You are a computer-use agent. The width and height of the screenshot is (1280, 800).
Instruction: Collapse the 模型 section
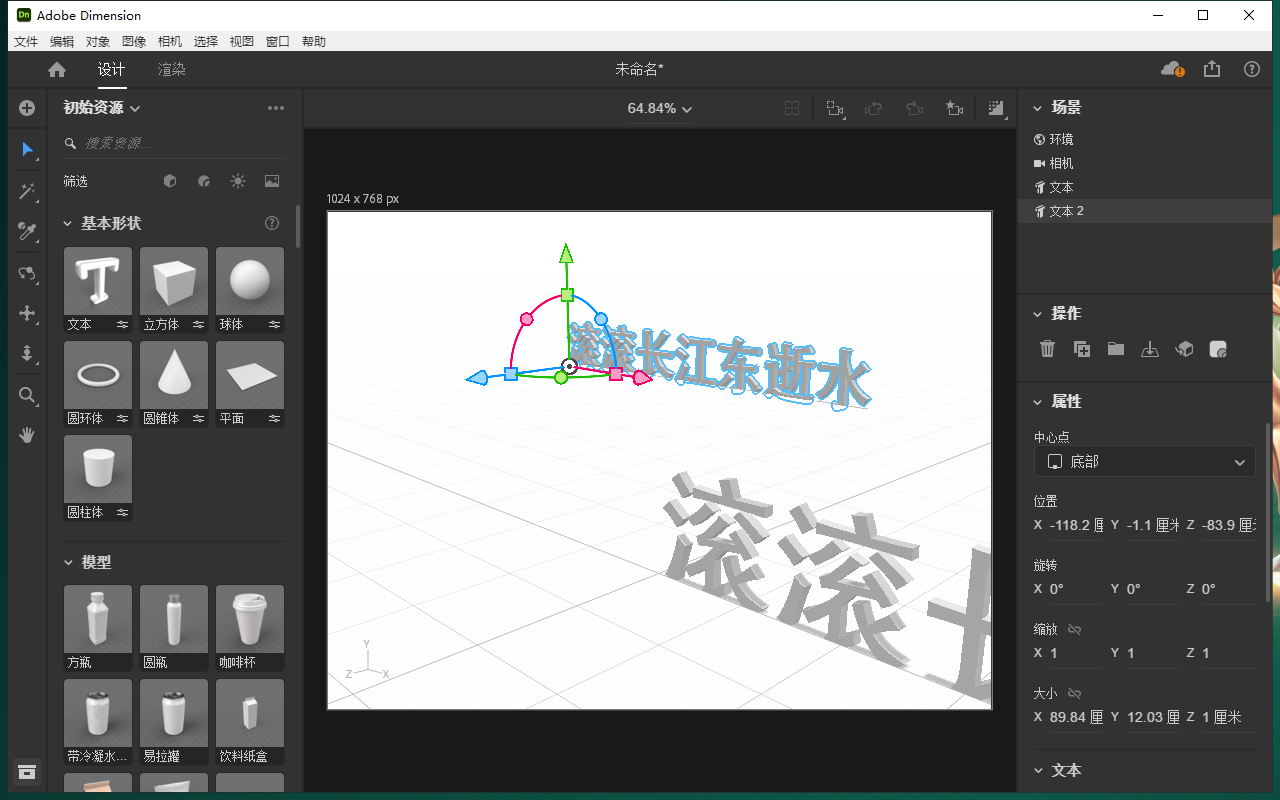[68, 563]
